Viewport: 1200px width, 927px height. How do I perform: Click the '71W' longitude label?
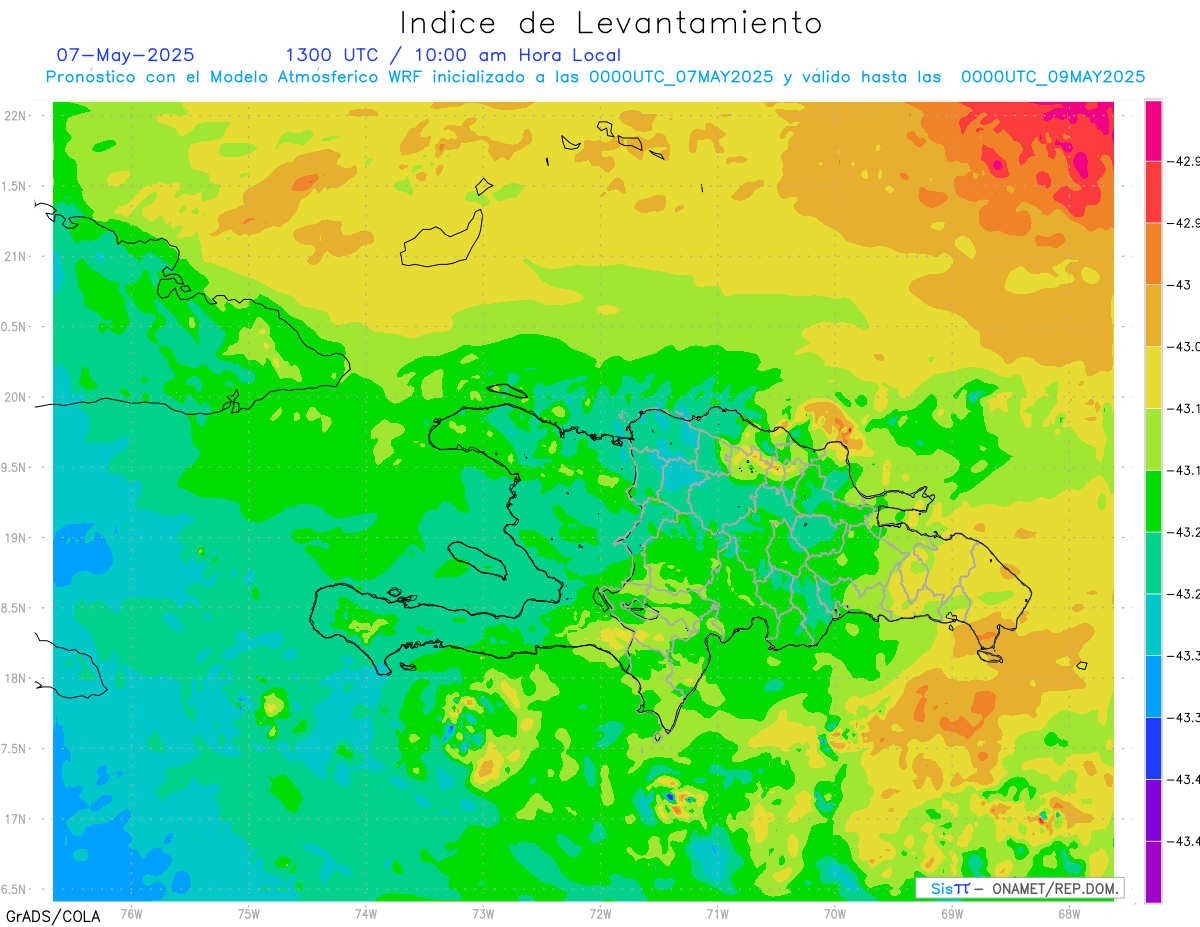[x=717, y=913]
